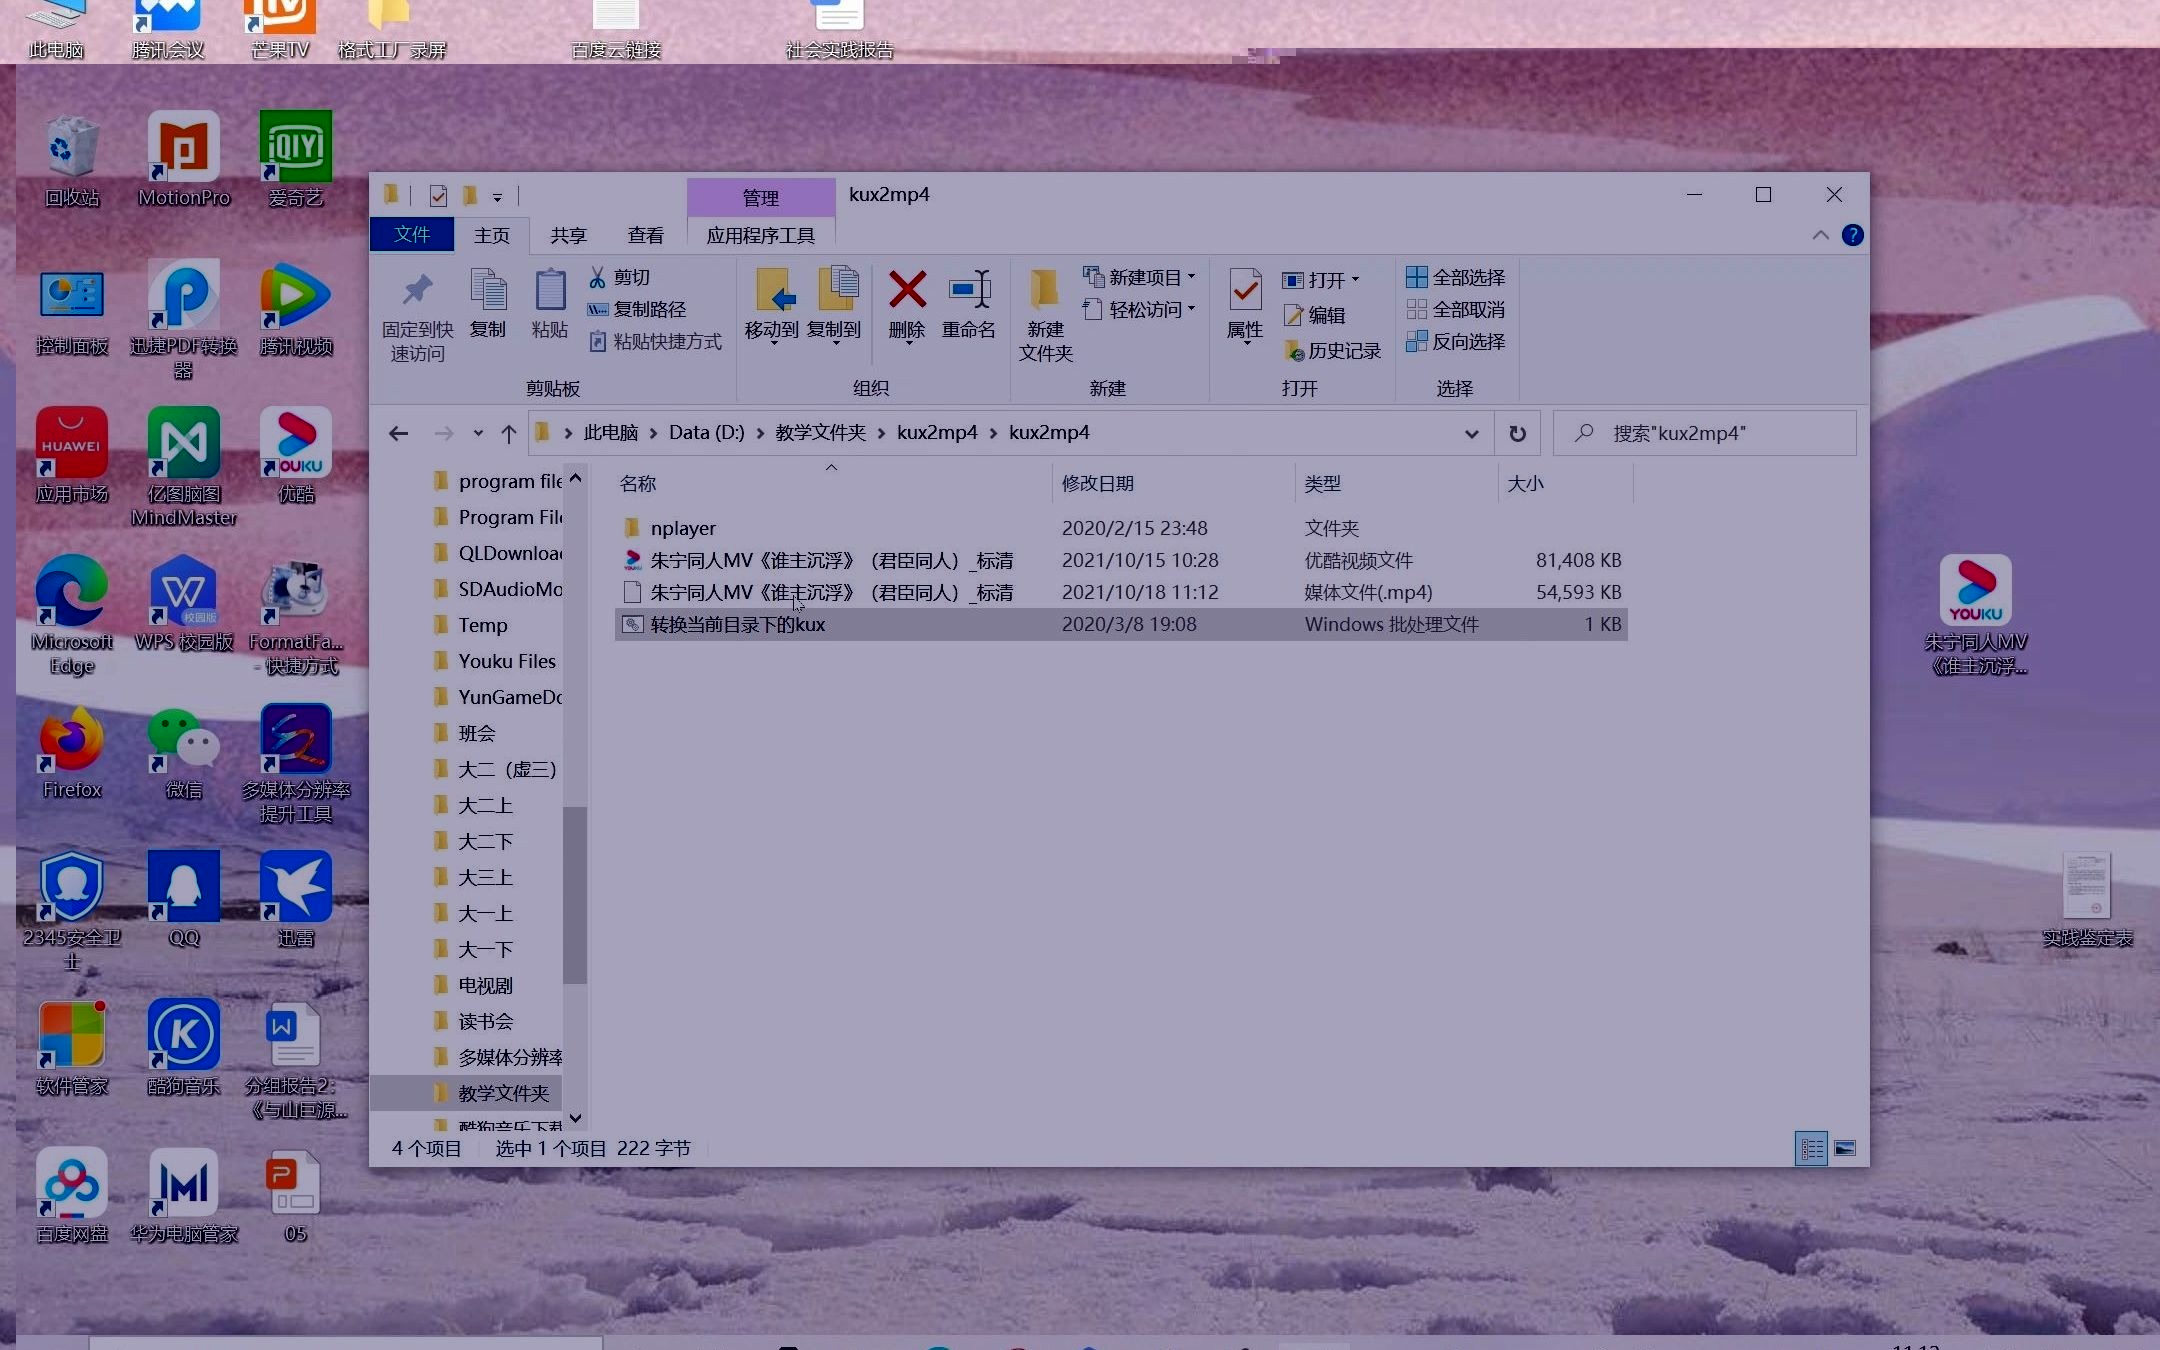The height and width of the screenshot is (1350, 2160).
Task: Switch to details view icon in status bar
Action: (1811, 1148)
